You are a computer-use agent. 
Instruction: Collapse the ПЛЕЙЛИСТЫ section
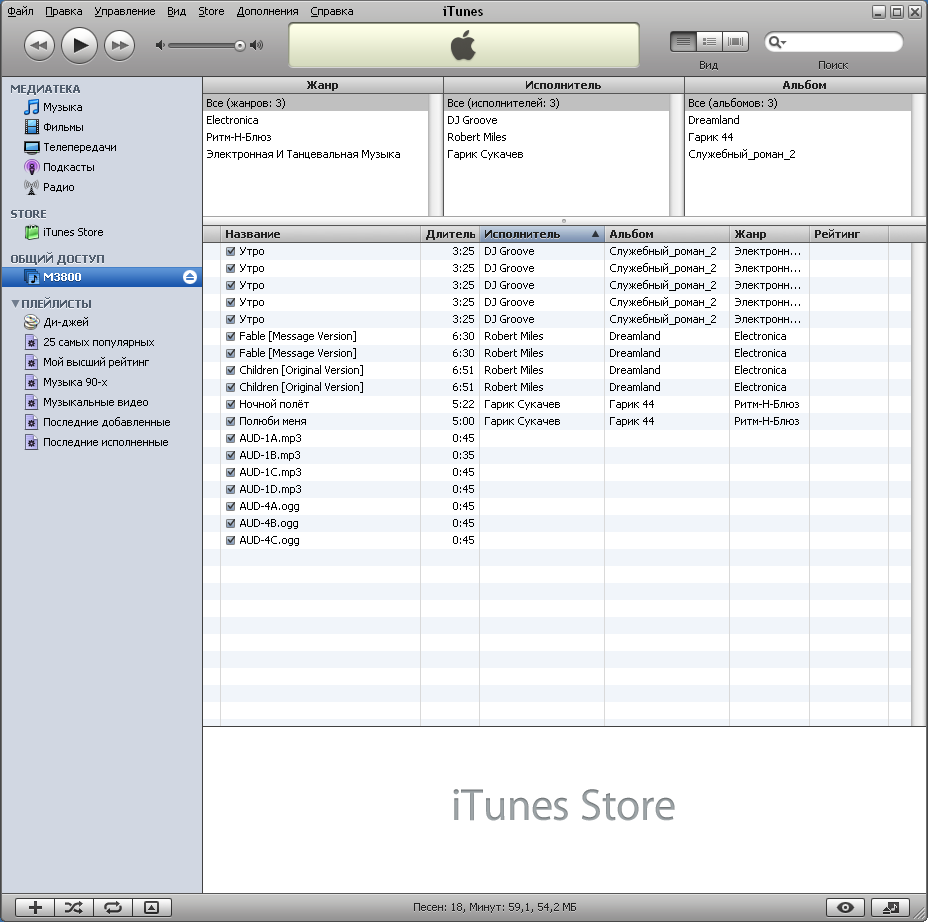tap(15, 304)
